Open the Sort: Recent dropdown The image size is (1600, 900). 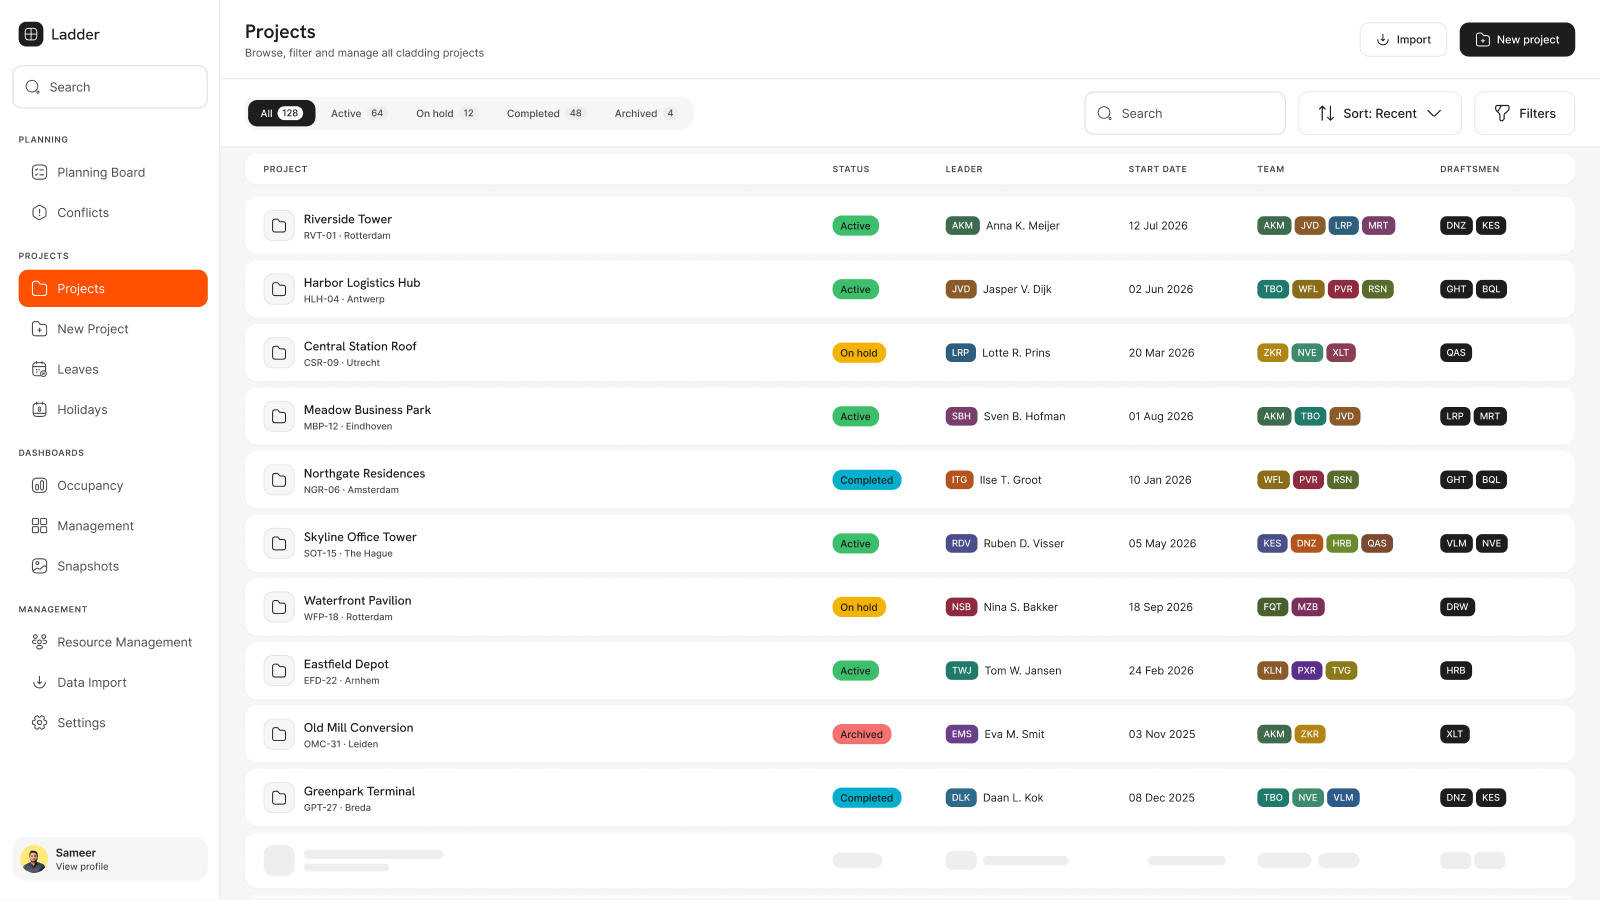pyautogui.click(x=1380, y=113)
